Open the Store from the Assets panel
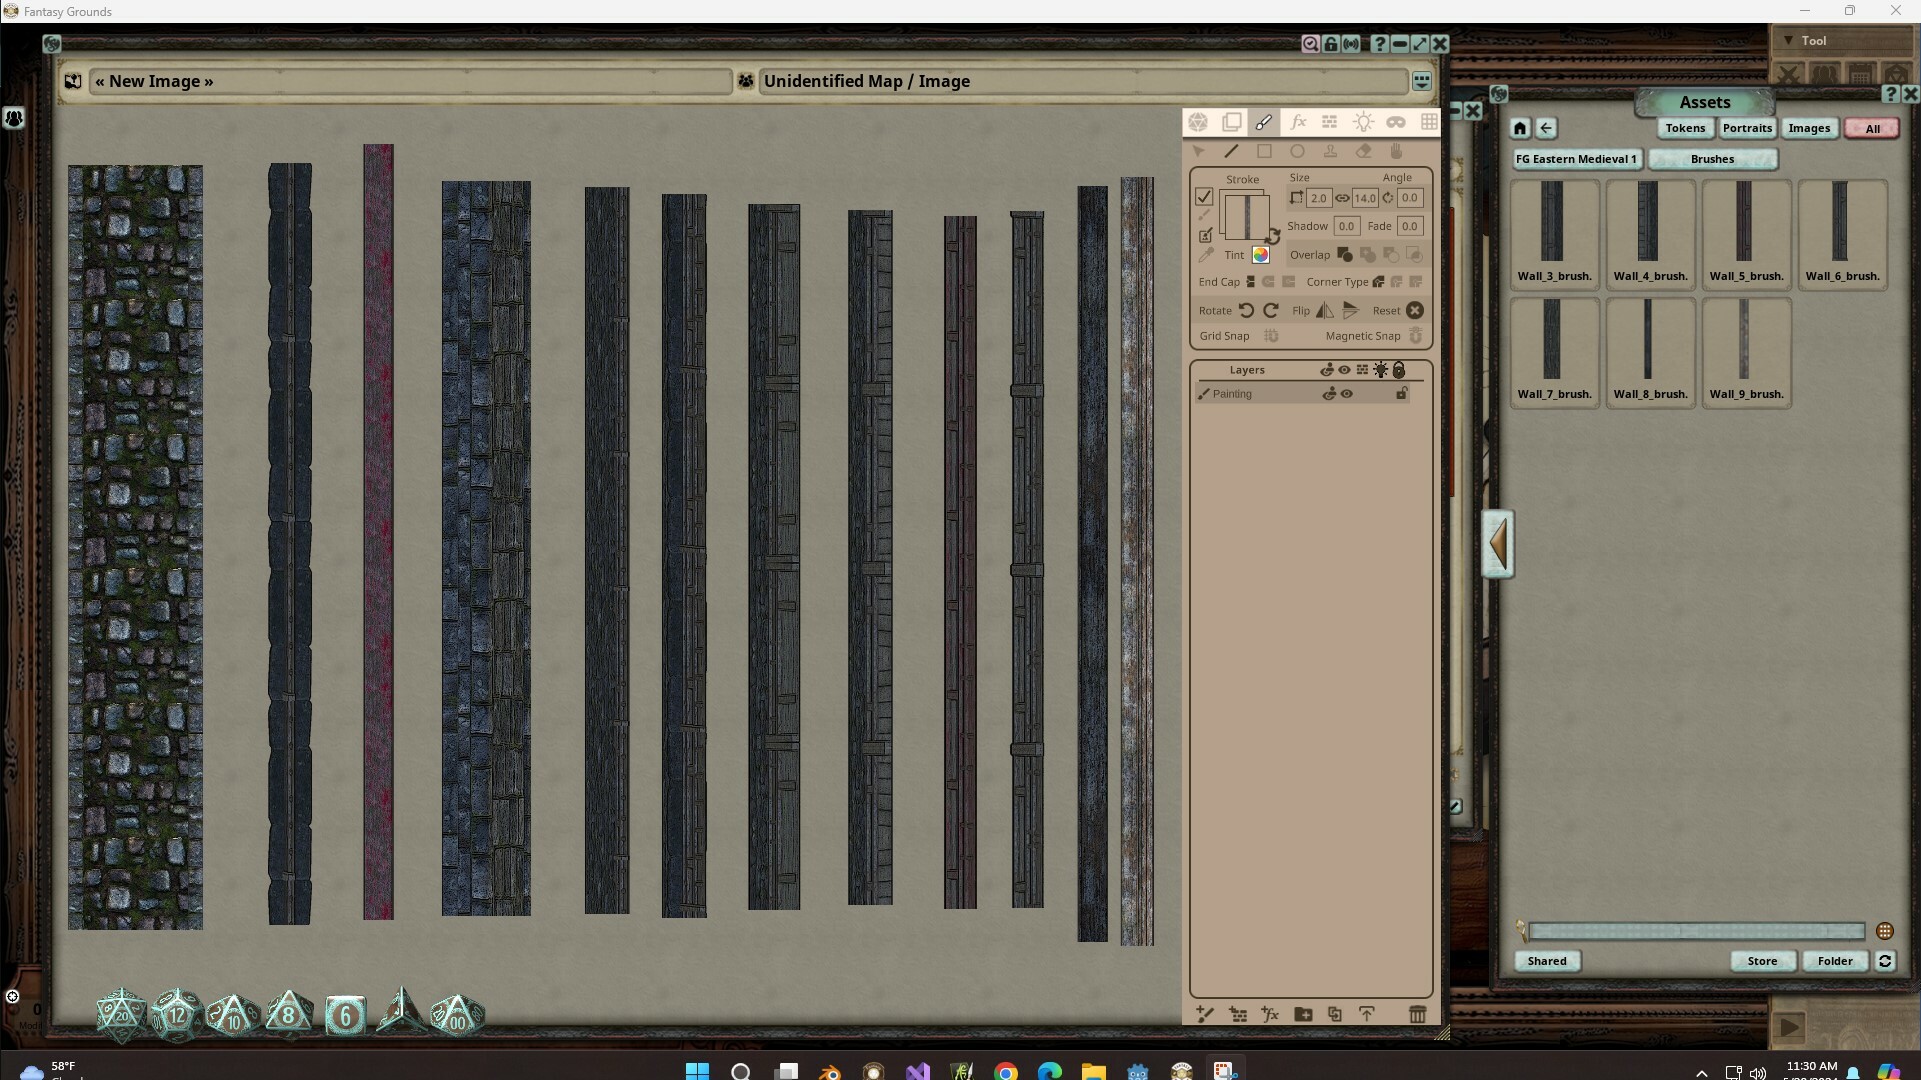1921x1080 pixels. pyautogui.click(x=1762, y=961)
